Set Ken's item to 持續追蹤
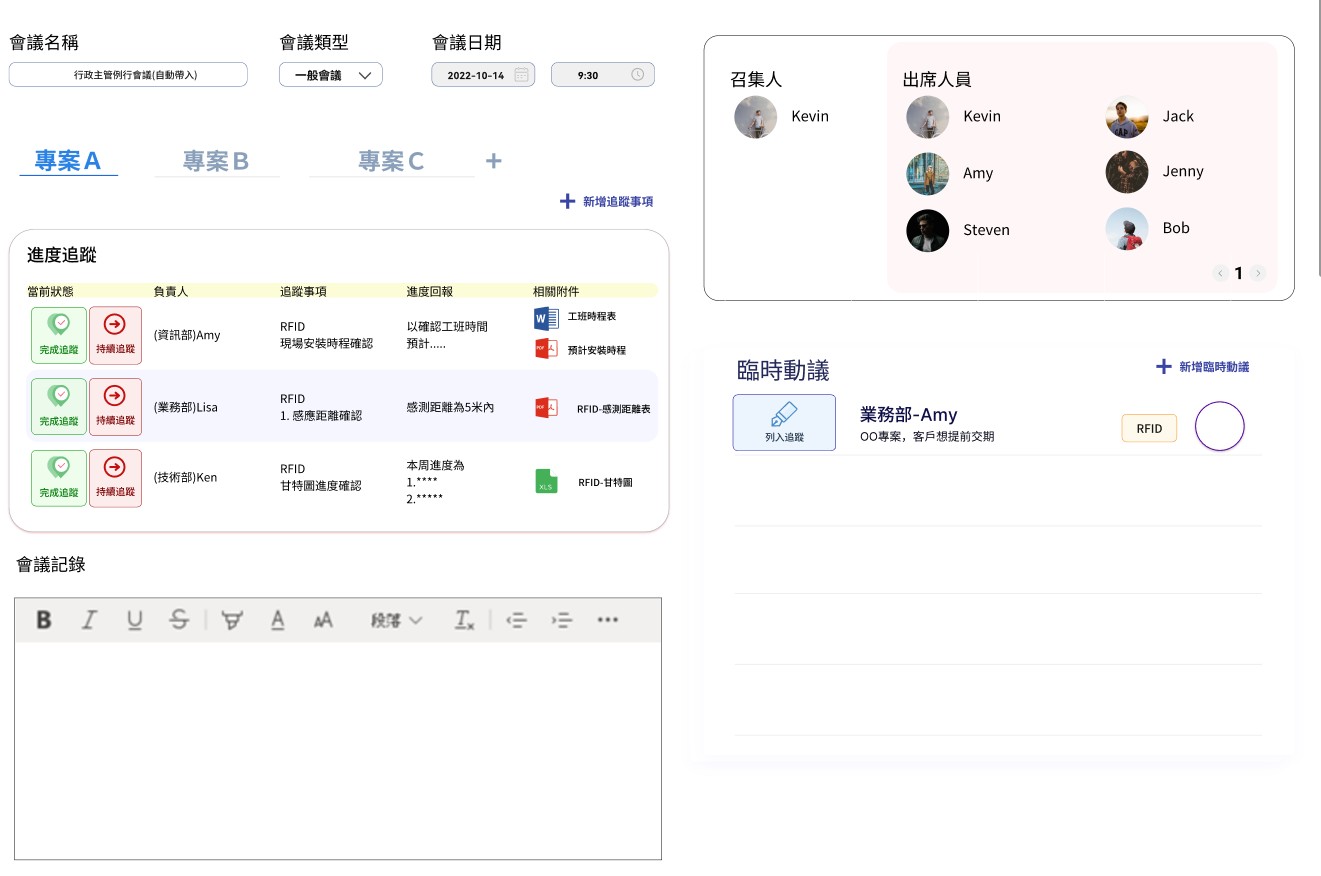Image resolution: width=1321 pixels, height=876 pixels. point(115,479)
